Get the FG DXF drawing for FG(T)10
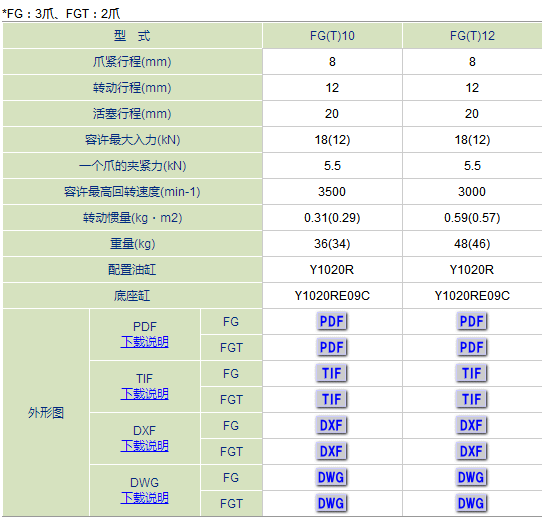The image size is (552, 524). [x=332, y=425]
